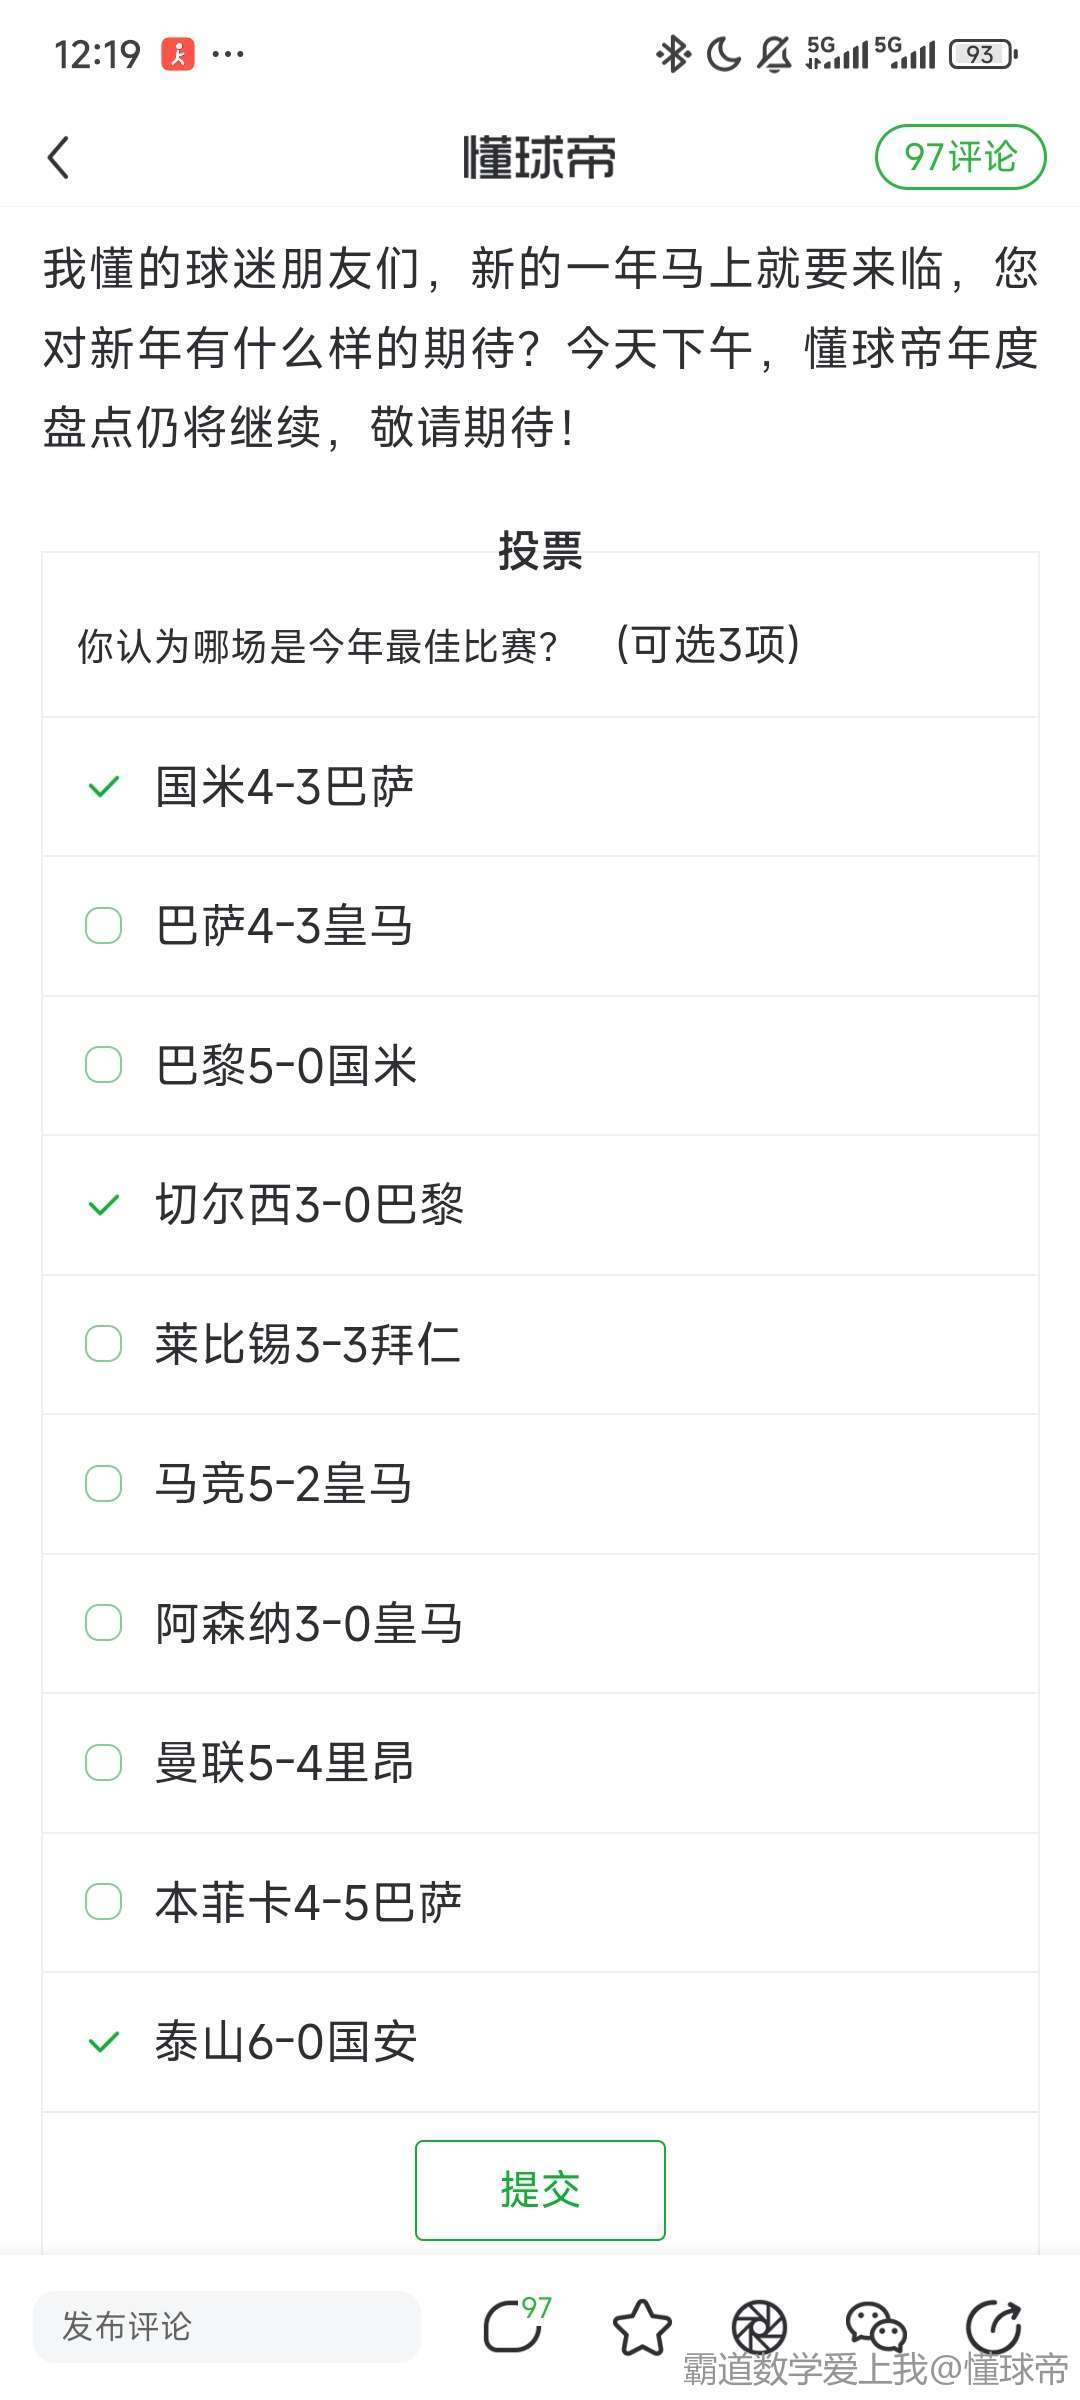Tap the back arrow icon
The width and height of the screenshot is (1080, 2400).
60,158
